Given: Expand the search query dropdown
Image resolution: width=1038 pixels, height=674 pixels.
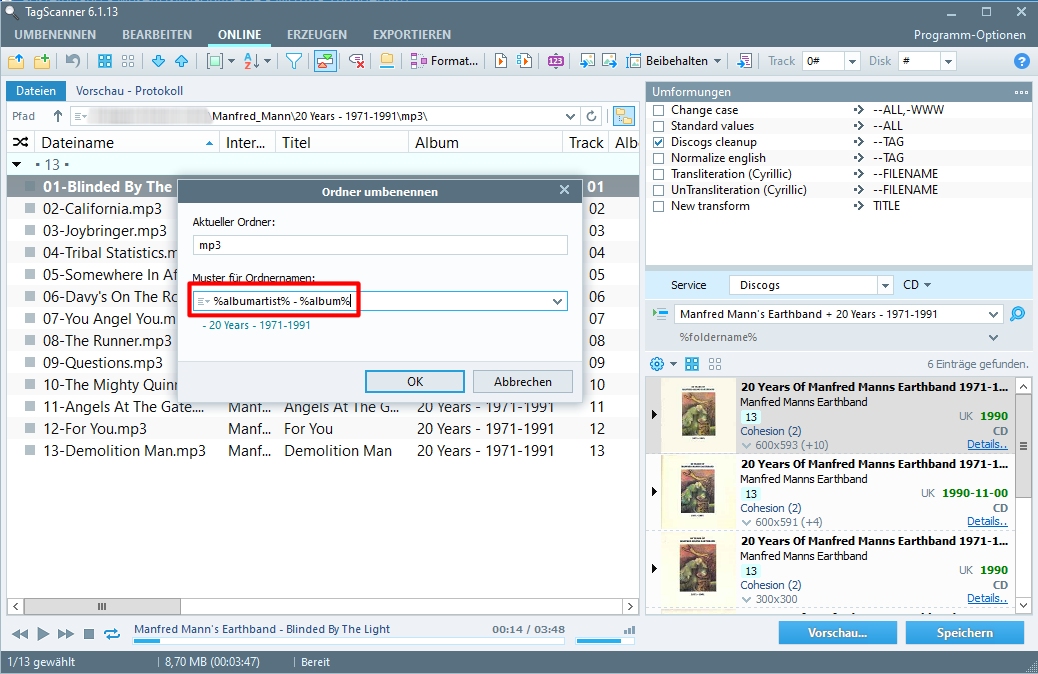Looking at the screenshot, I should pyautogui.click(x=993, y=314).
